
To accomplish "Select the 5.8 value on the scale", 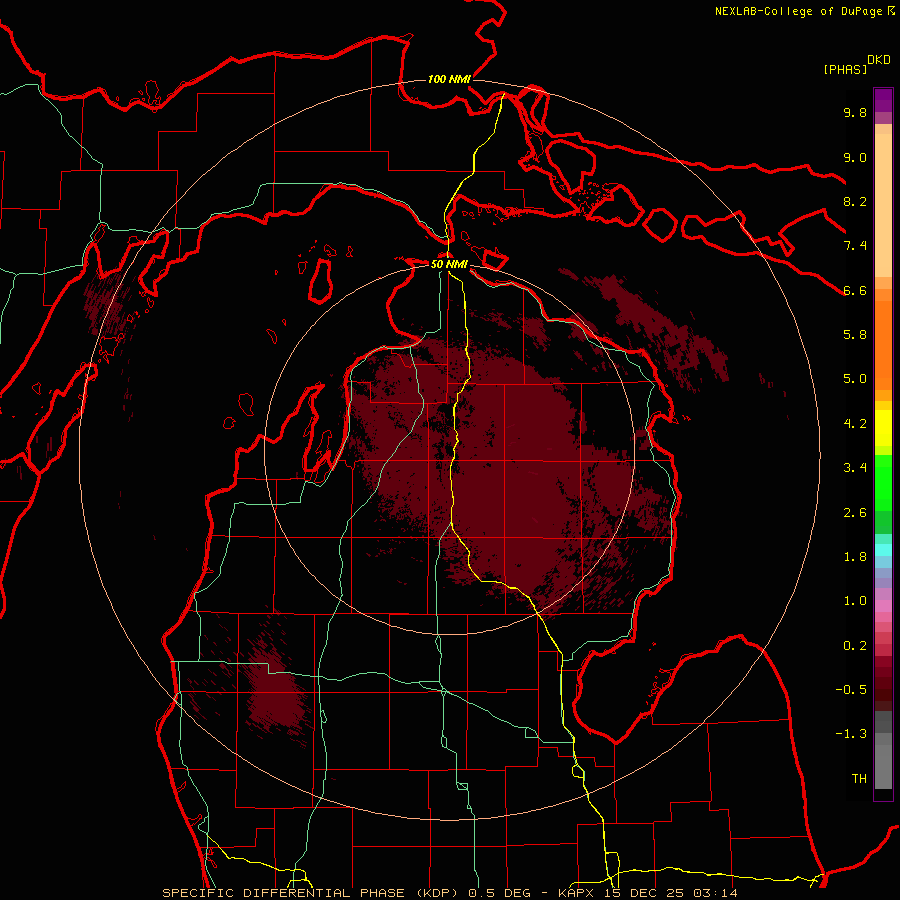I will click(855, 335).
